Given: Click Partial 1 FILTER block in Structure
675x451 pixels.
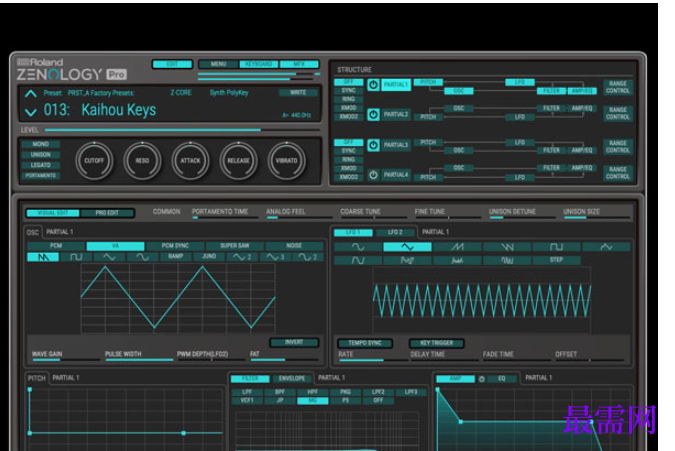Looking at the screenshot, I should (x=551, y=91).
